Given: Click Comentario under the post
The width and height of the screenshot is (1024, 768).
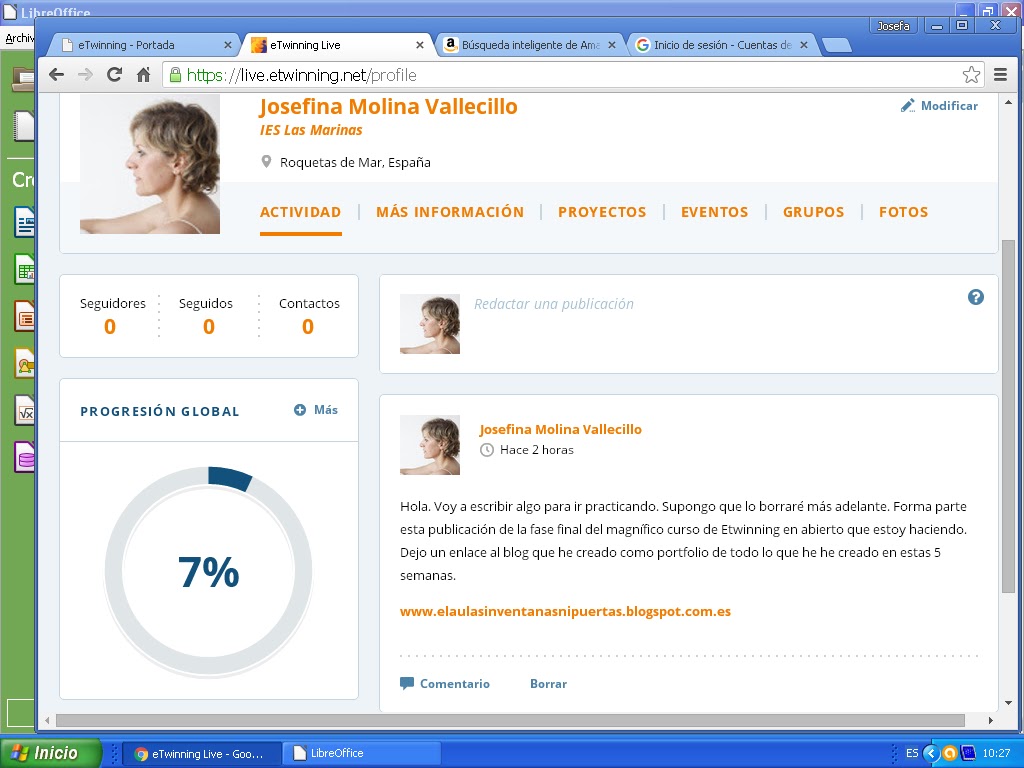Looking at the screenshot, I should pyautogui.click(x=455, y=684).
